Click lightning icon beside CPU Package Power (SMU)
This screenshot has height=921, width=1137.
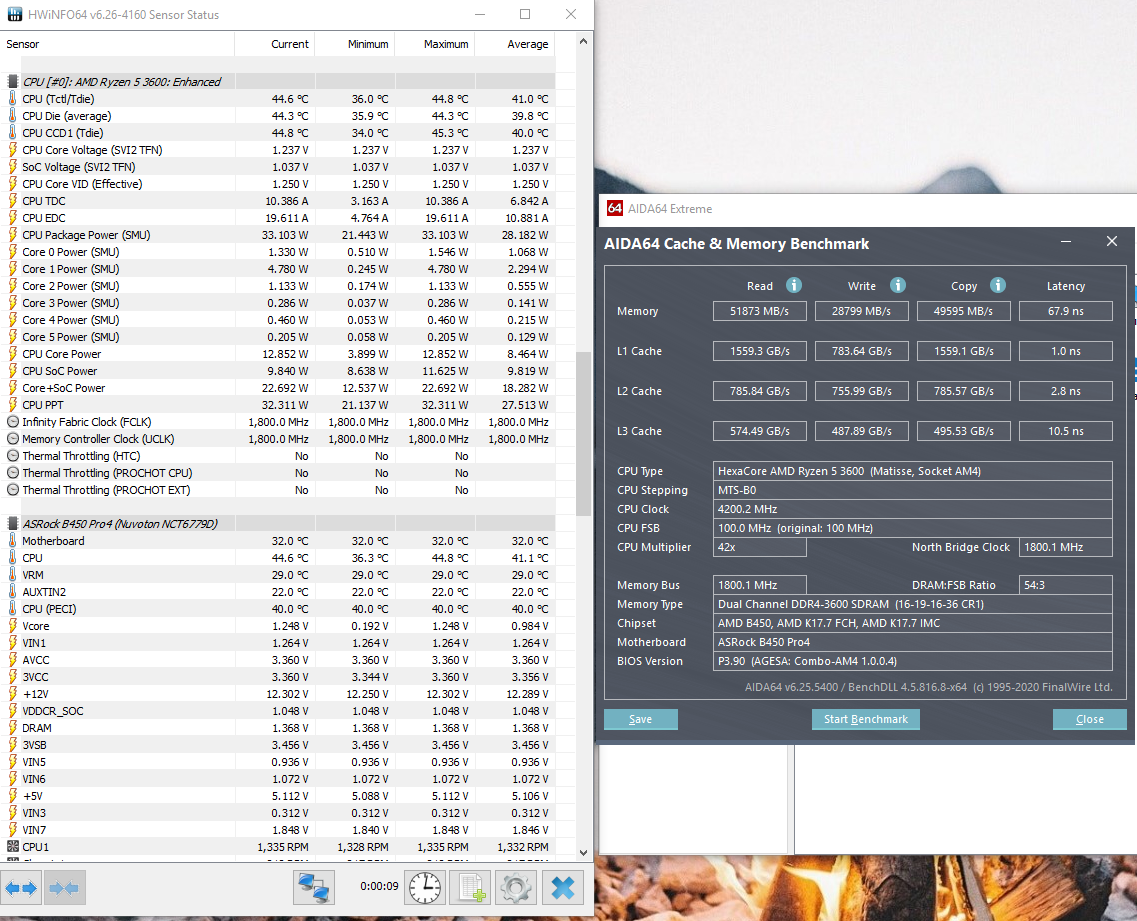(12, 234)
